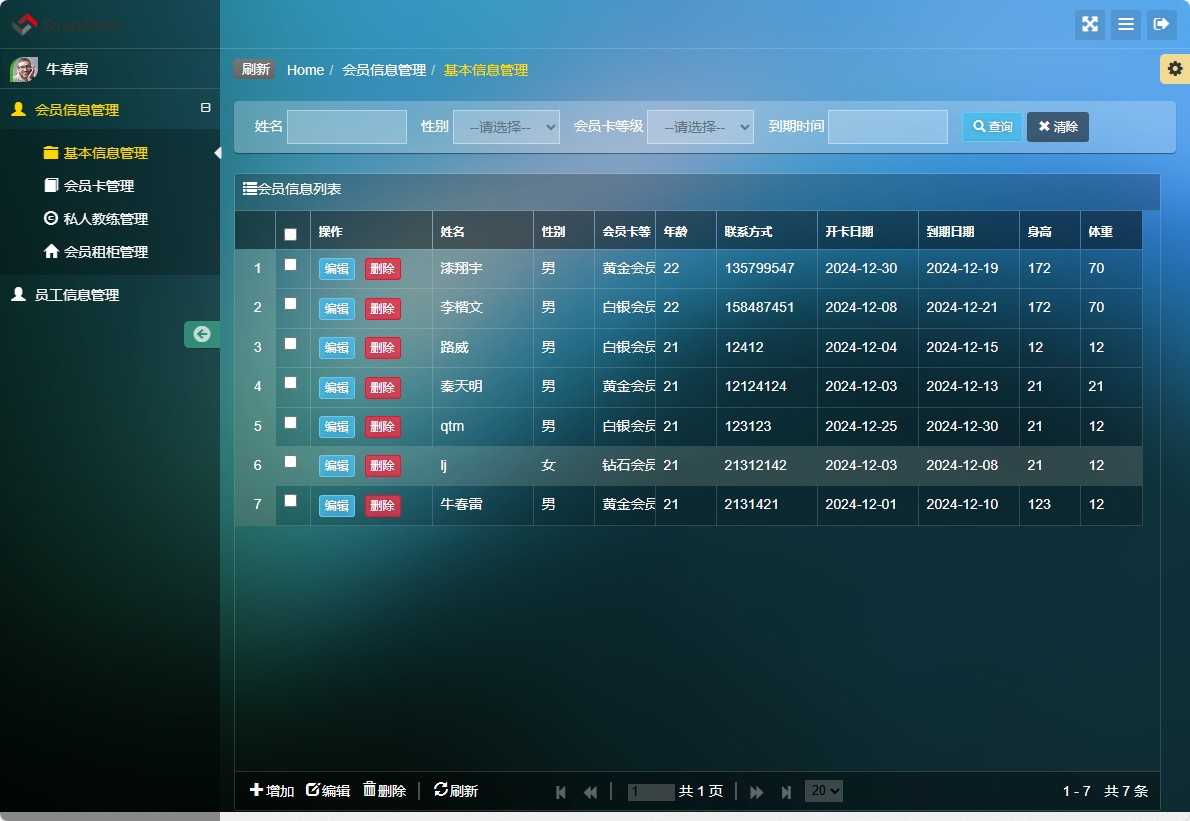This screenshot has width=1190, height=821.
Task: Check the row for 漆翔宇
Action: click(290, 265)
